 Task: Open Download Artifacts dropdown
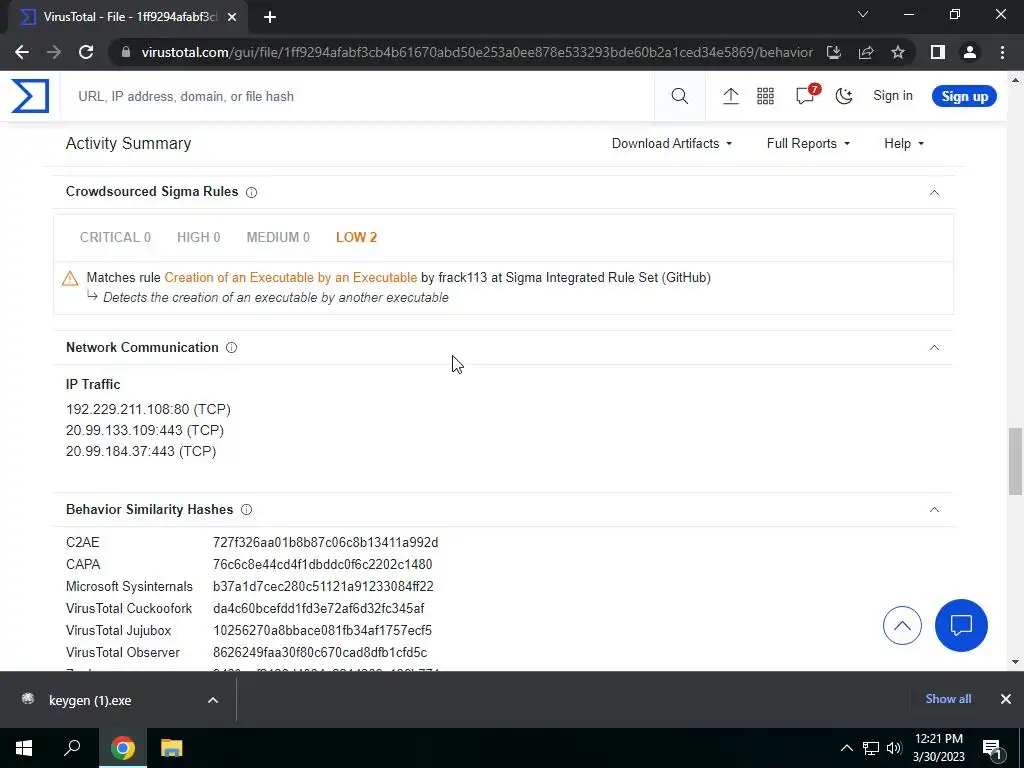pos(672,144)
